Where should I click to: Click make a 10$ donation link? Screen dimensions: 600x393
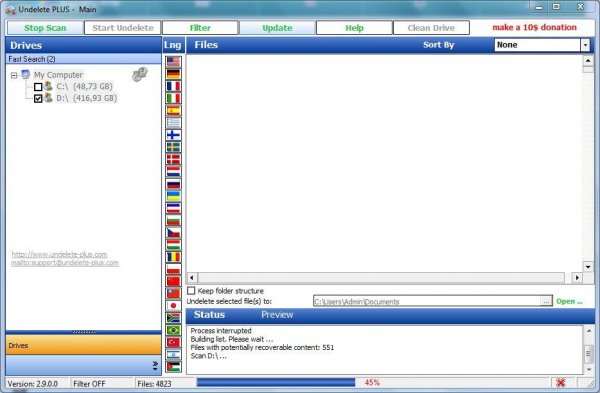pyautogui.click(x=534, y=28)
